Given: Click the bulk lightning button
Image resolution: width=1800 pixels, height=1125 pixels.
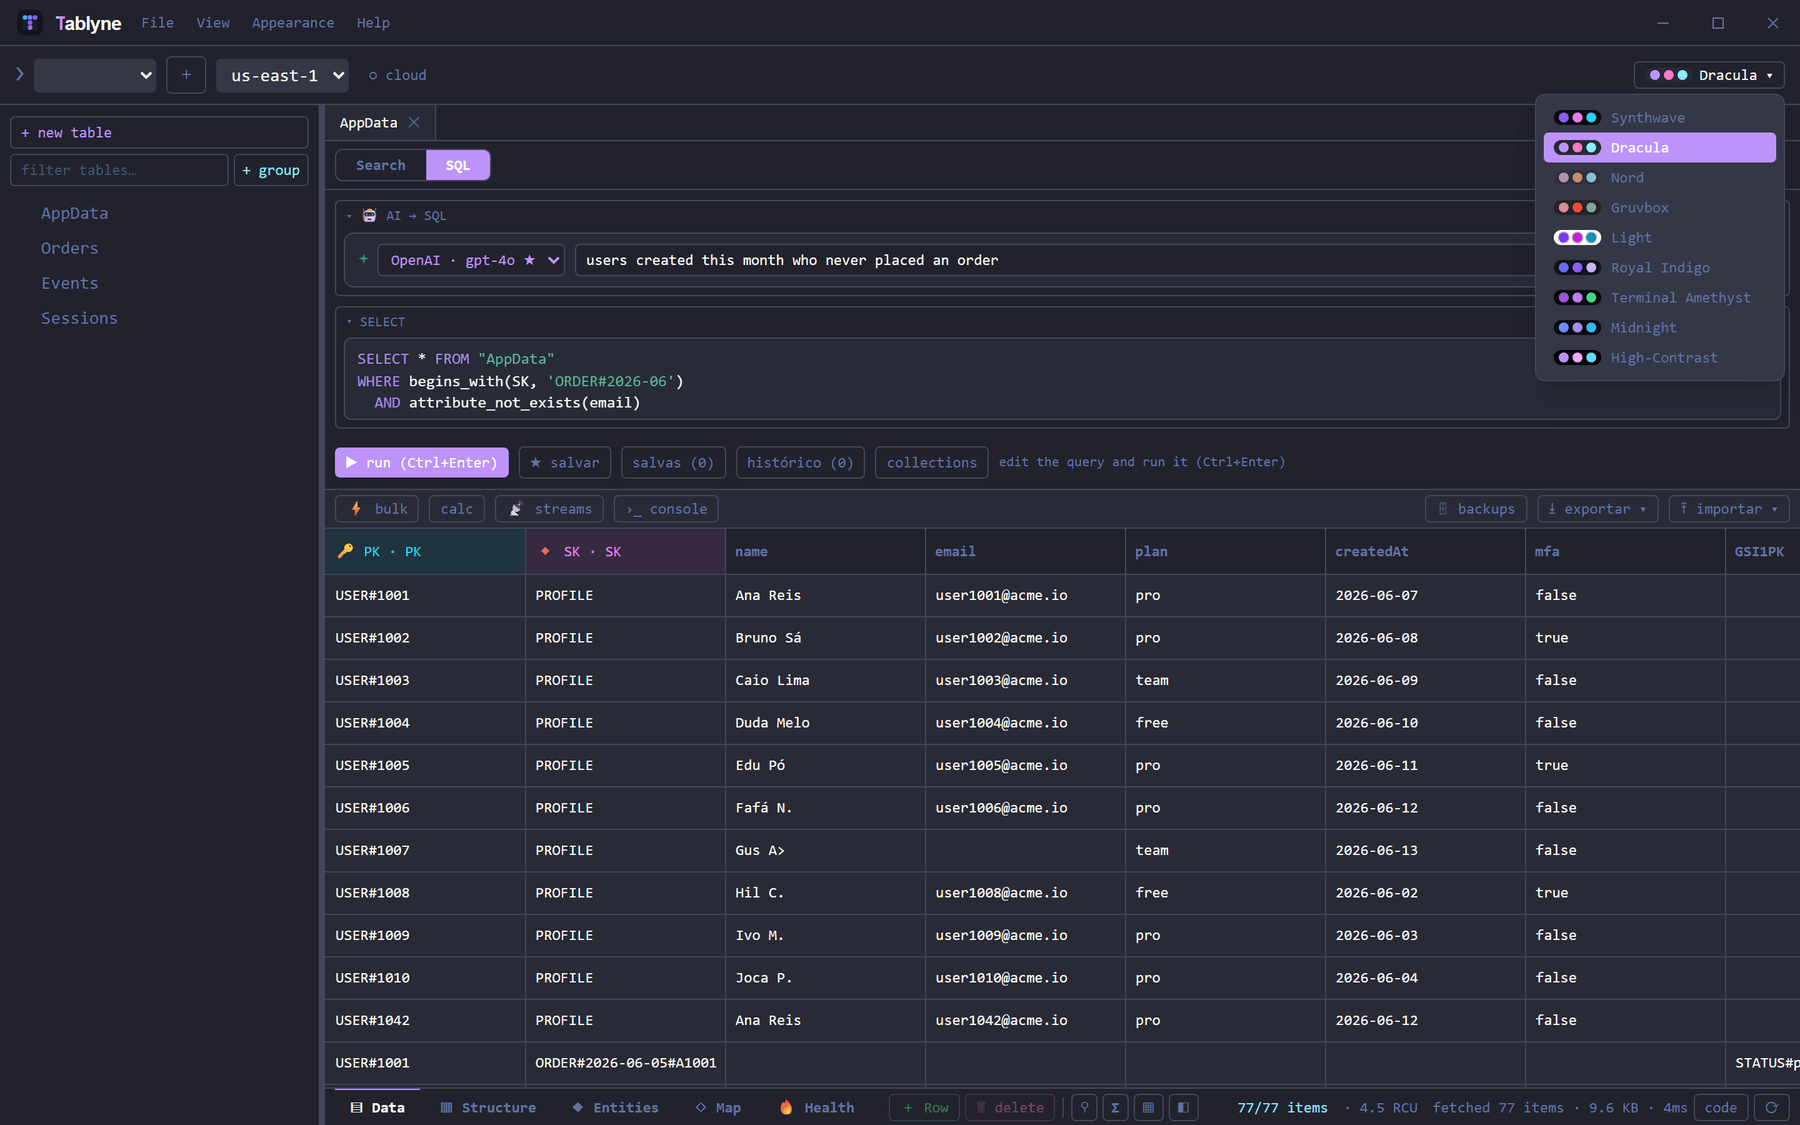Looking at the screenshot, I should 377,509.
